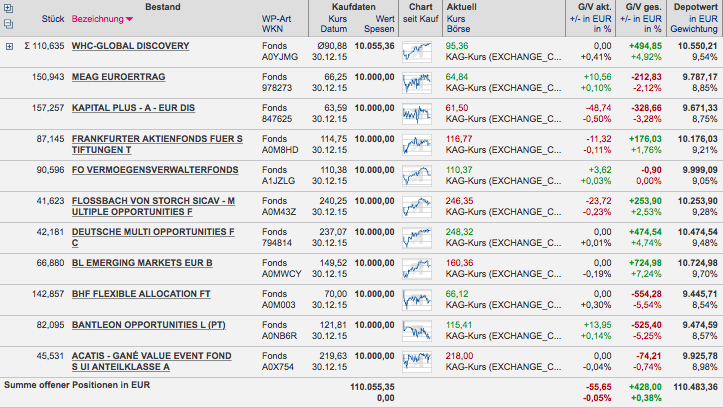Sort by Kaufdaten Datum header
The height and width of the screenshot is (408, 723).
click(333, 29)
